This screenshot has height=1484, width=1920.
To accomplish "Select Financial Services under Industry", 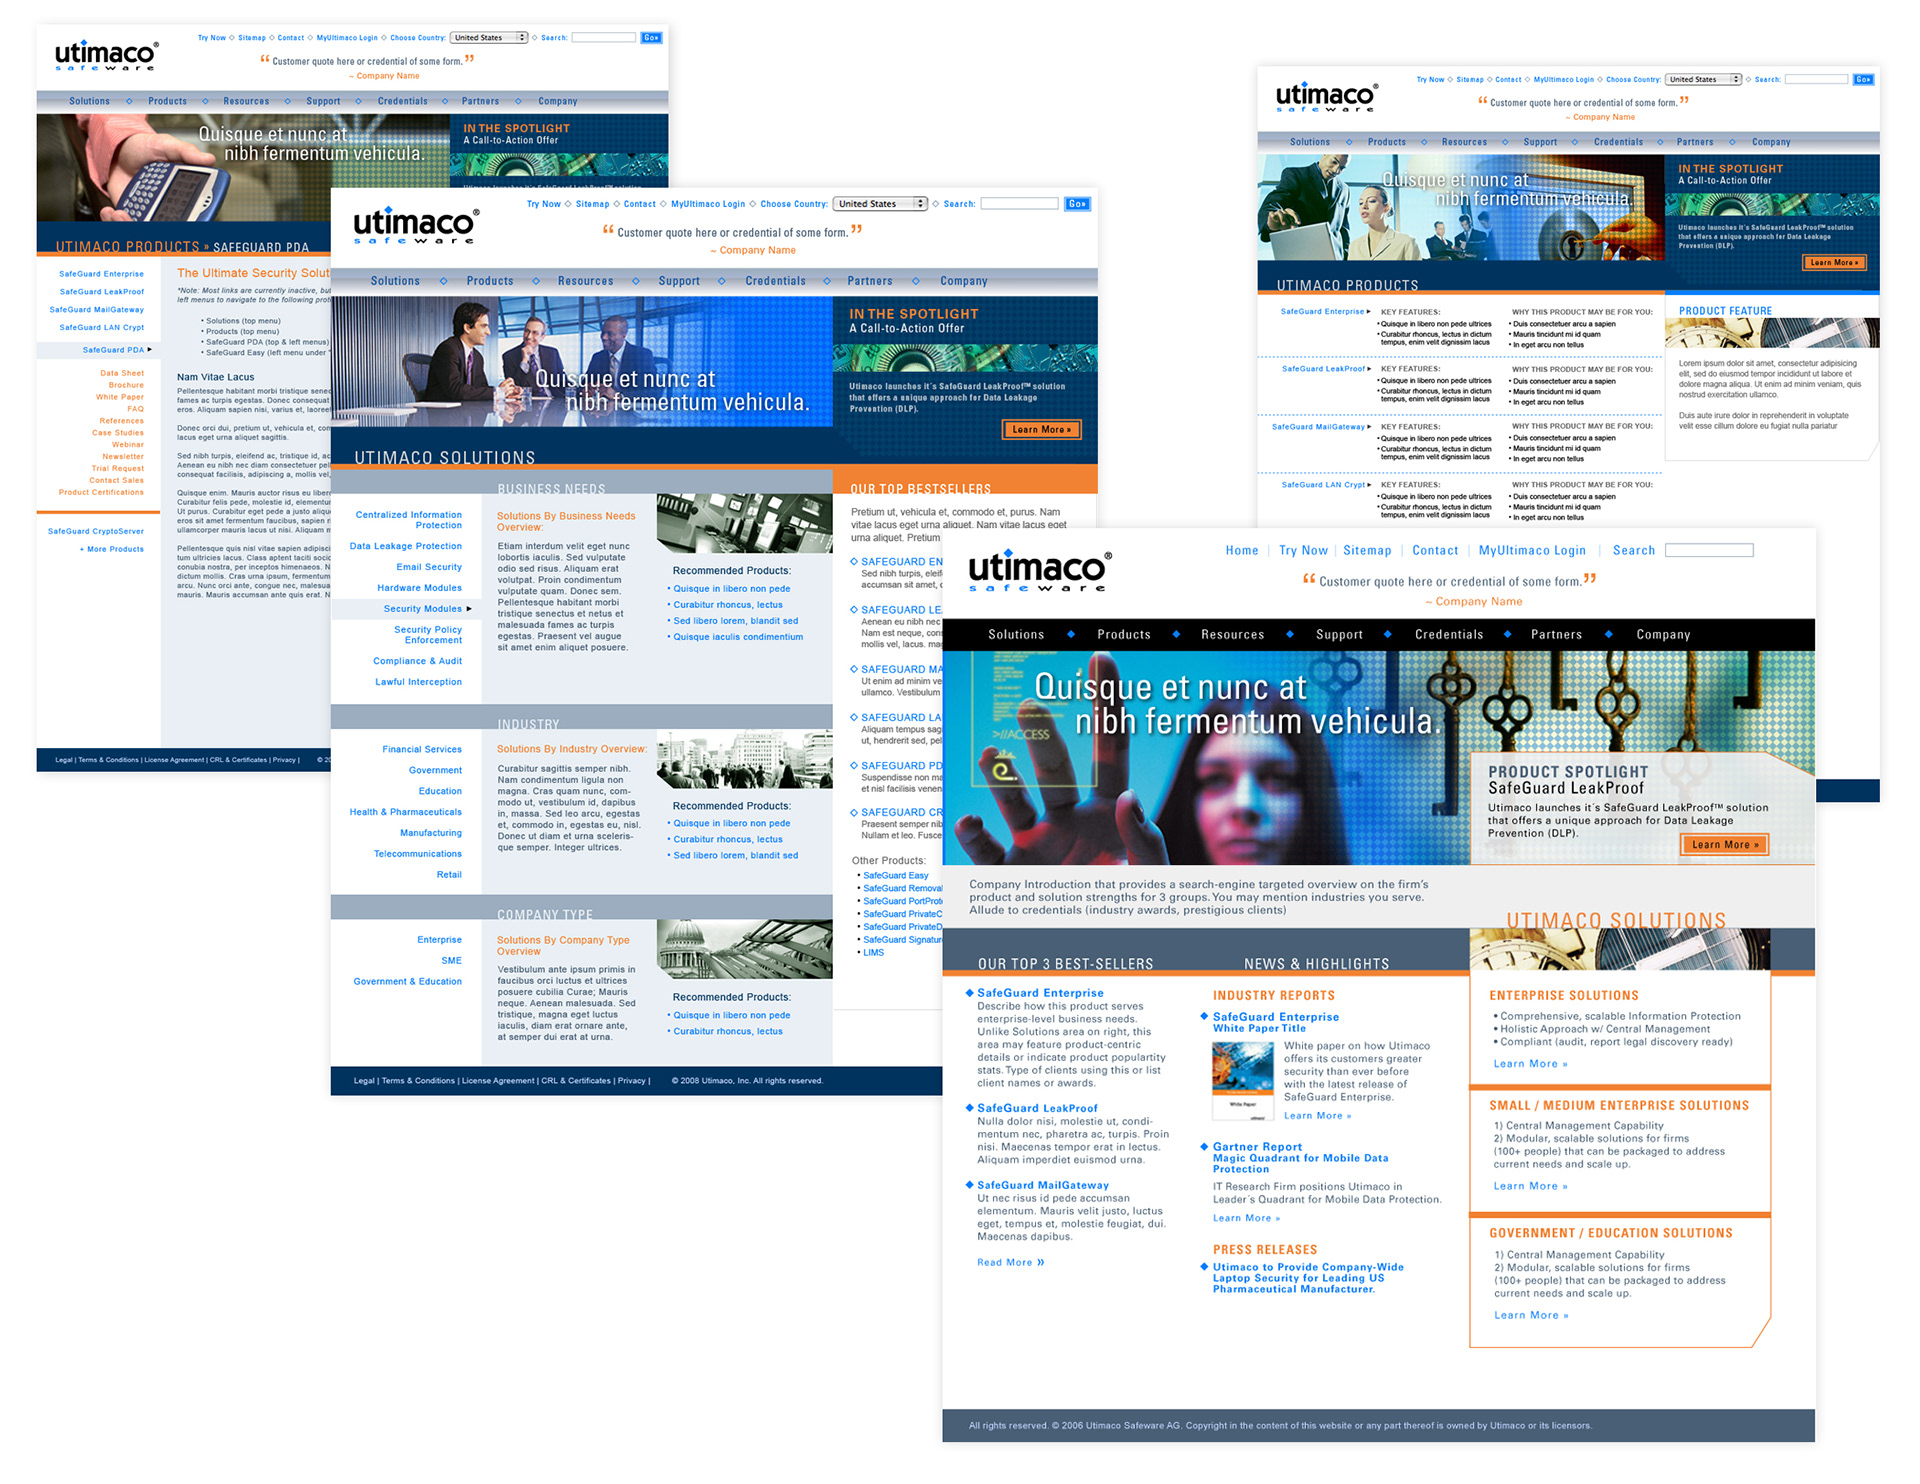I will tap(421, 750).
